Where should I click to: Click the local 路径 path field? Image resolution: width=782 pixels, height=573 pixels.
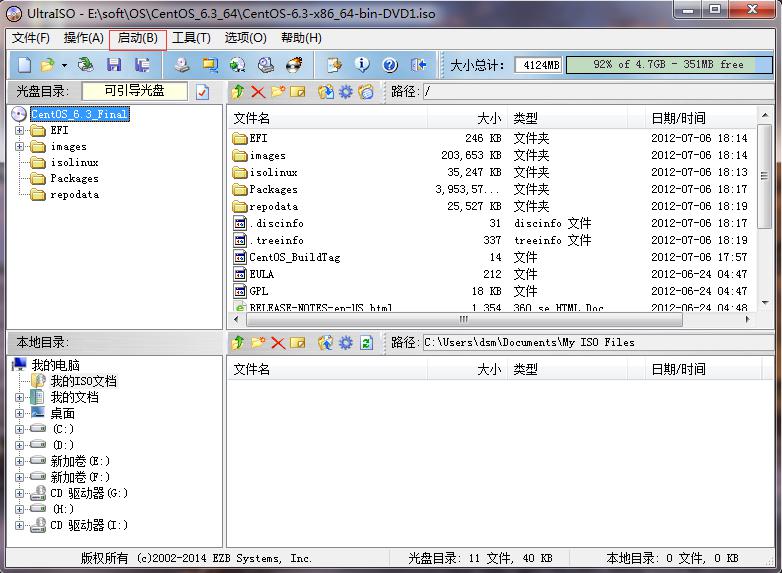coord(598,343)
